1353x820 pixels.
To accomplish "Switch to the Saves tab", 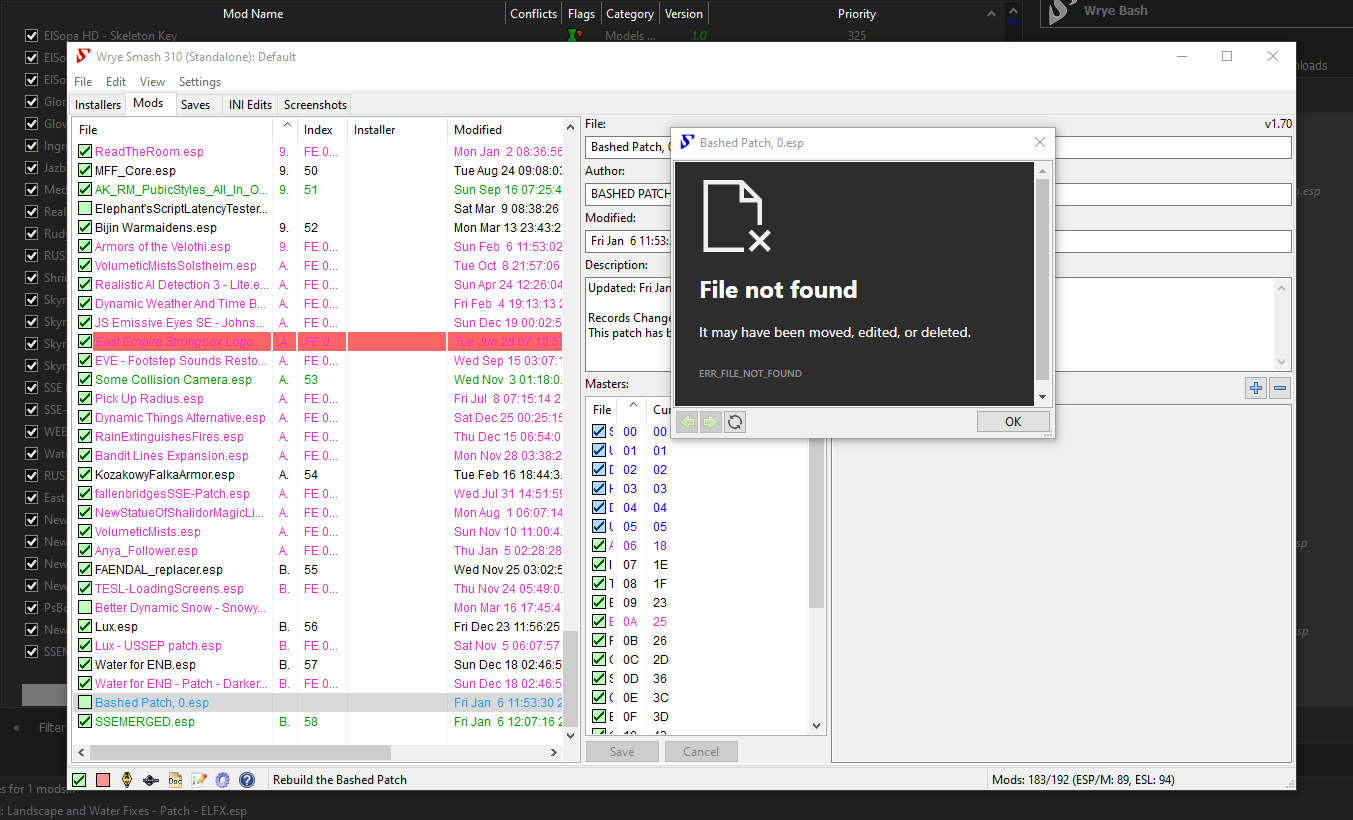I will 196,105.
